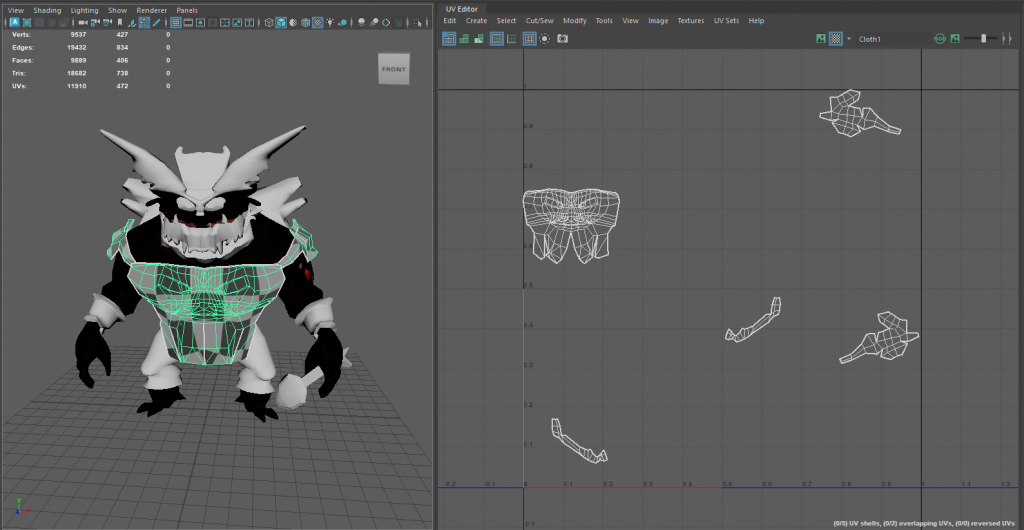Adjust the dim image slider handle

point(984,39)
